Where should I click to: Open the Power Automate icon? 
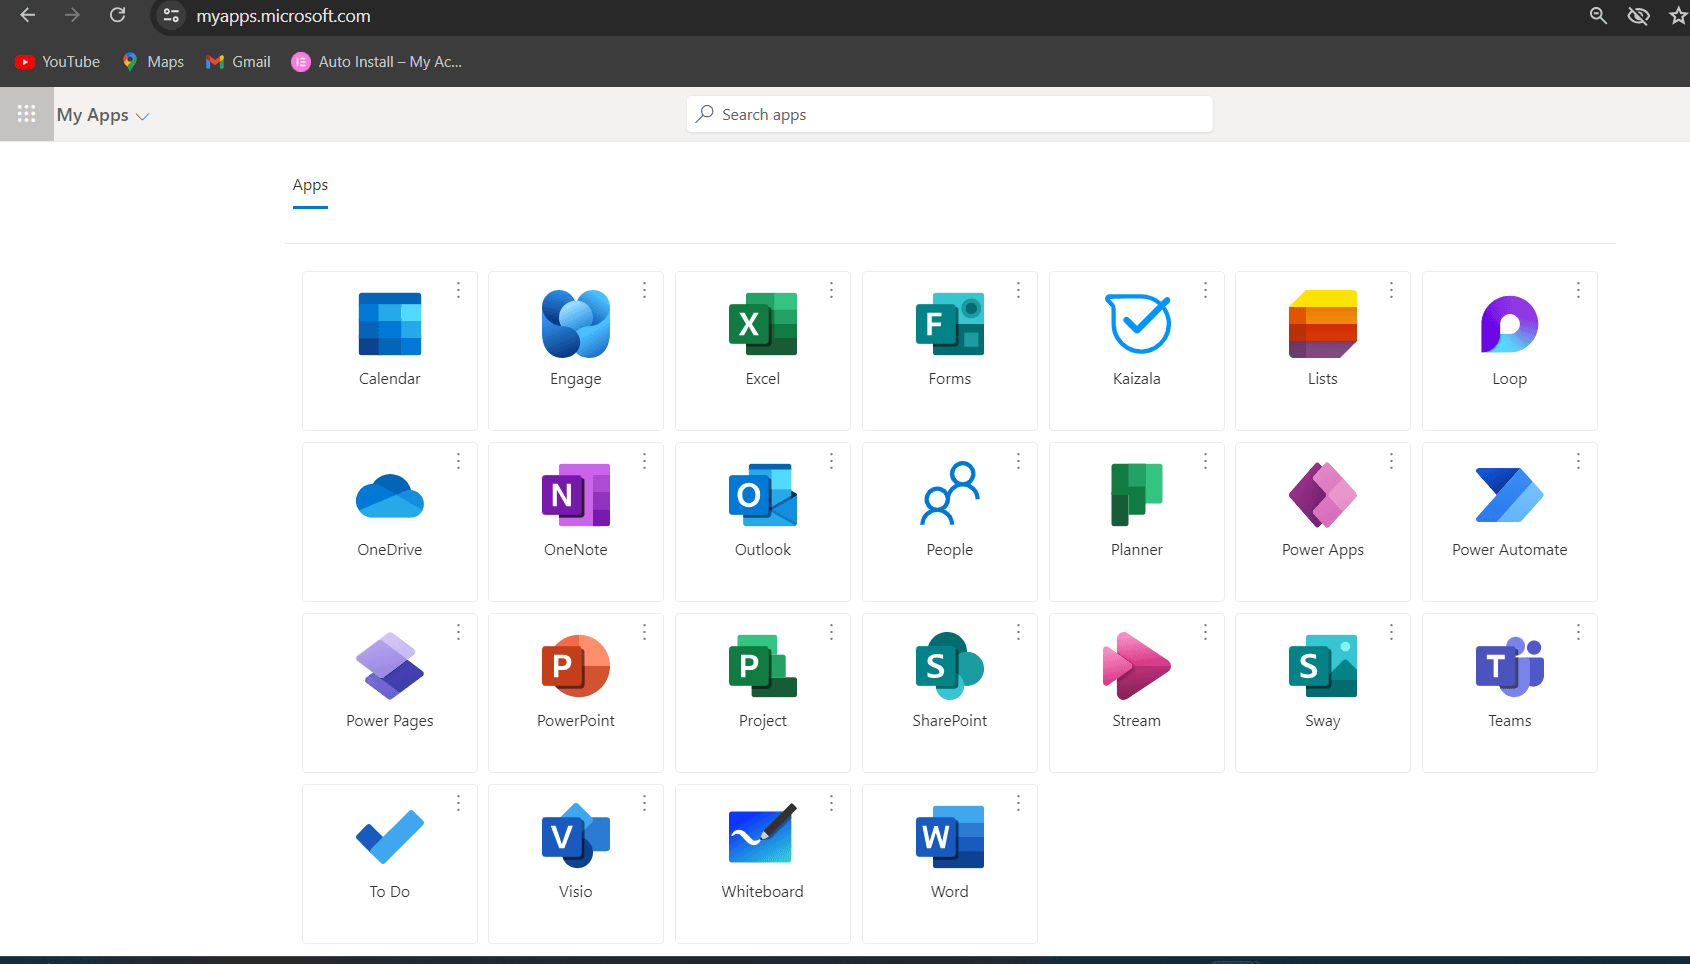(x=1510, y=495)
